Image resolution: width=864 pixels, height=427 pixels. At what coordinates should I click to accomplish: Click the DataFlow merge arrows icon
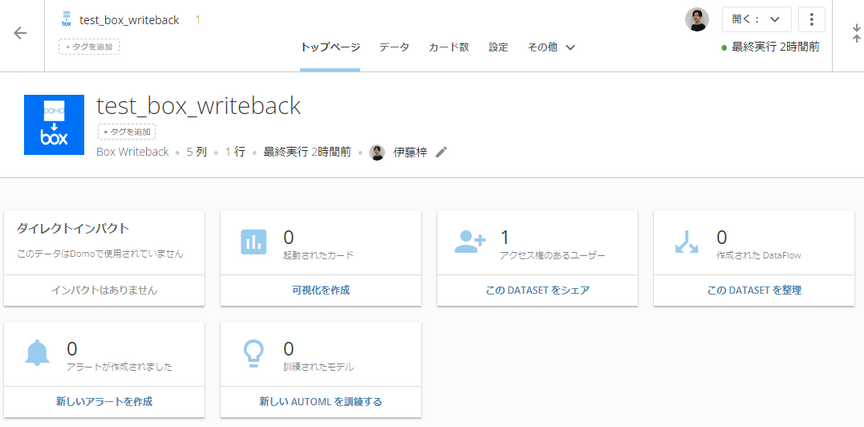[686, 242]
